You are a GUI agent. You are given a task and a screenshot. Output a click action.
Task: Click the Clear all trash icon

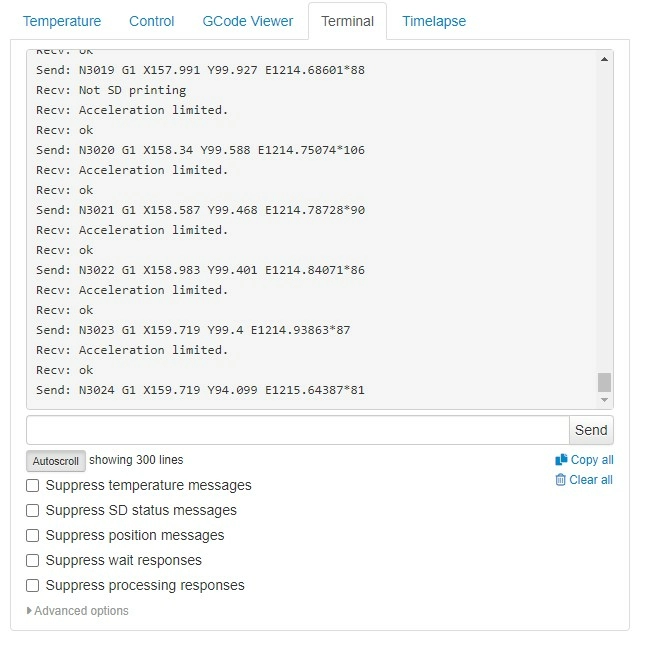click(561, 480)
